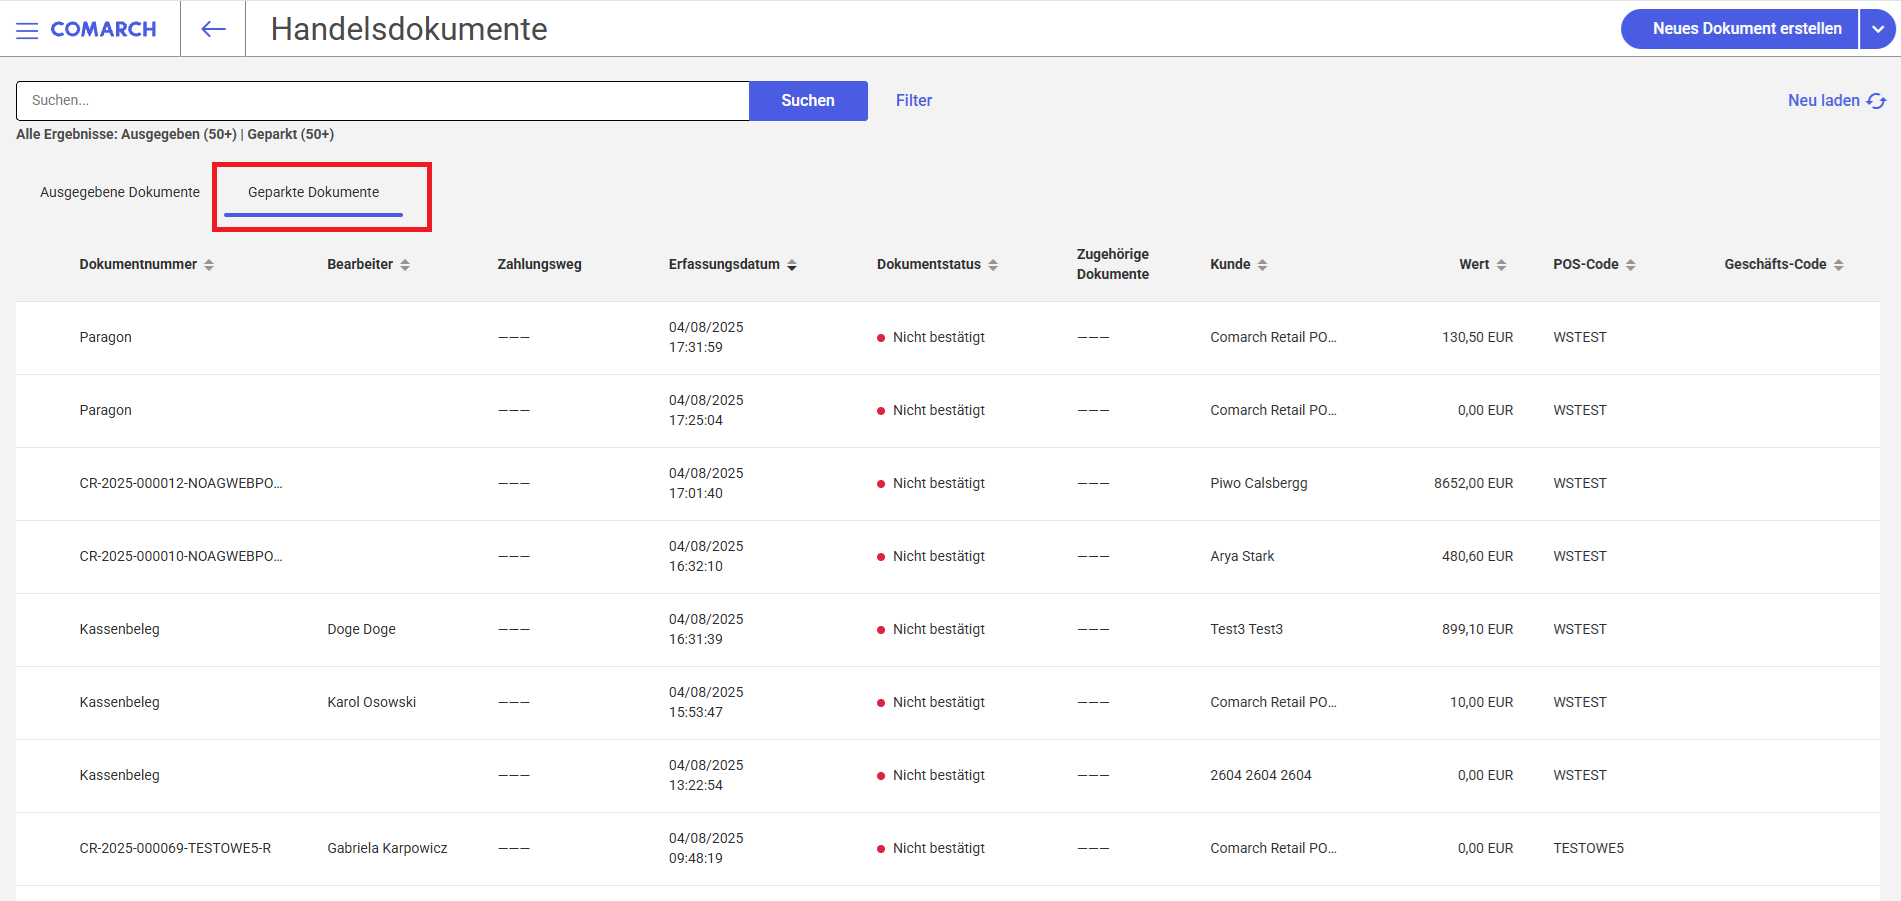Click customer Piwo Calsbergg
1901x901 pixels.
pos(1259,484)
